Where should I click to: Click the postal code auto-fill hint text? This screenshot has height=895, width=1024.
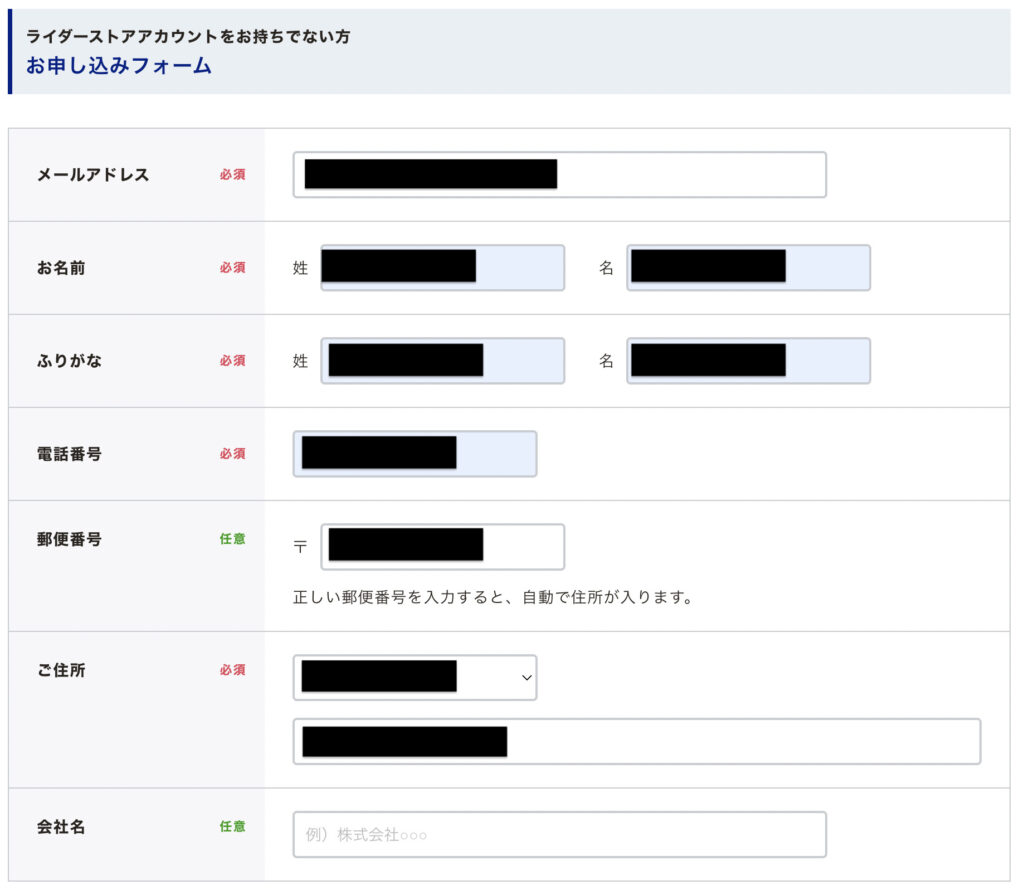[x=493, y=598]
